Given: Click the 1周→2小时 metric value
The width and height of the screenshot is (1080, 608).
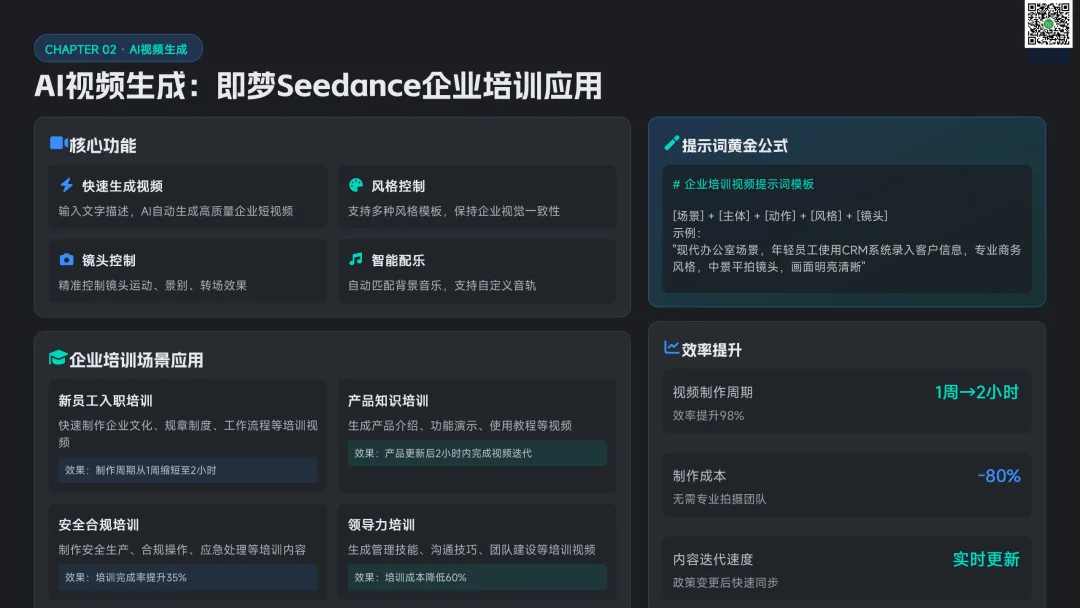Looking at the screenshot, I should click(x=976, y=392).
